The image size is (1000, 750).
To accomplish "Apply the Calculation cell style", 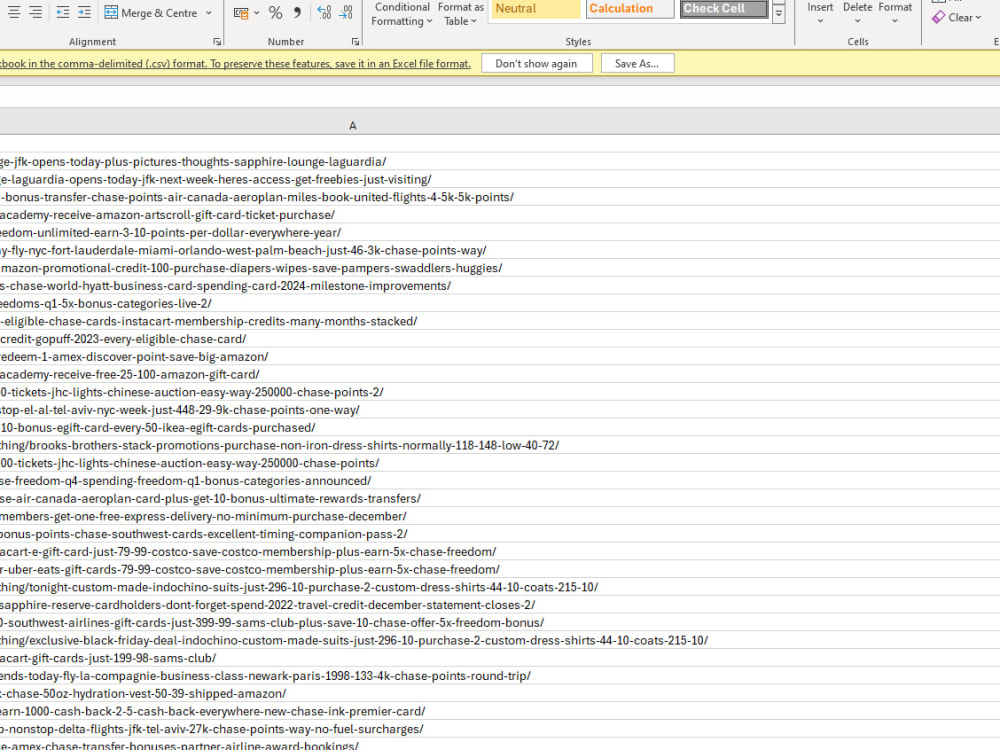I will (x=629, y=9).
